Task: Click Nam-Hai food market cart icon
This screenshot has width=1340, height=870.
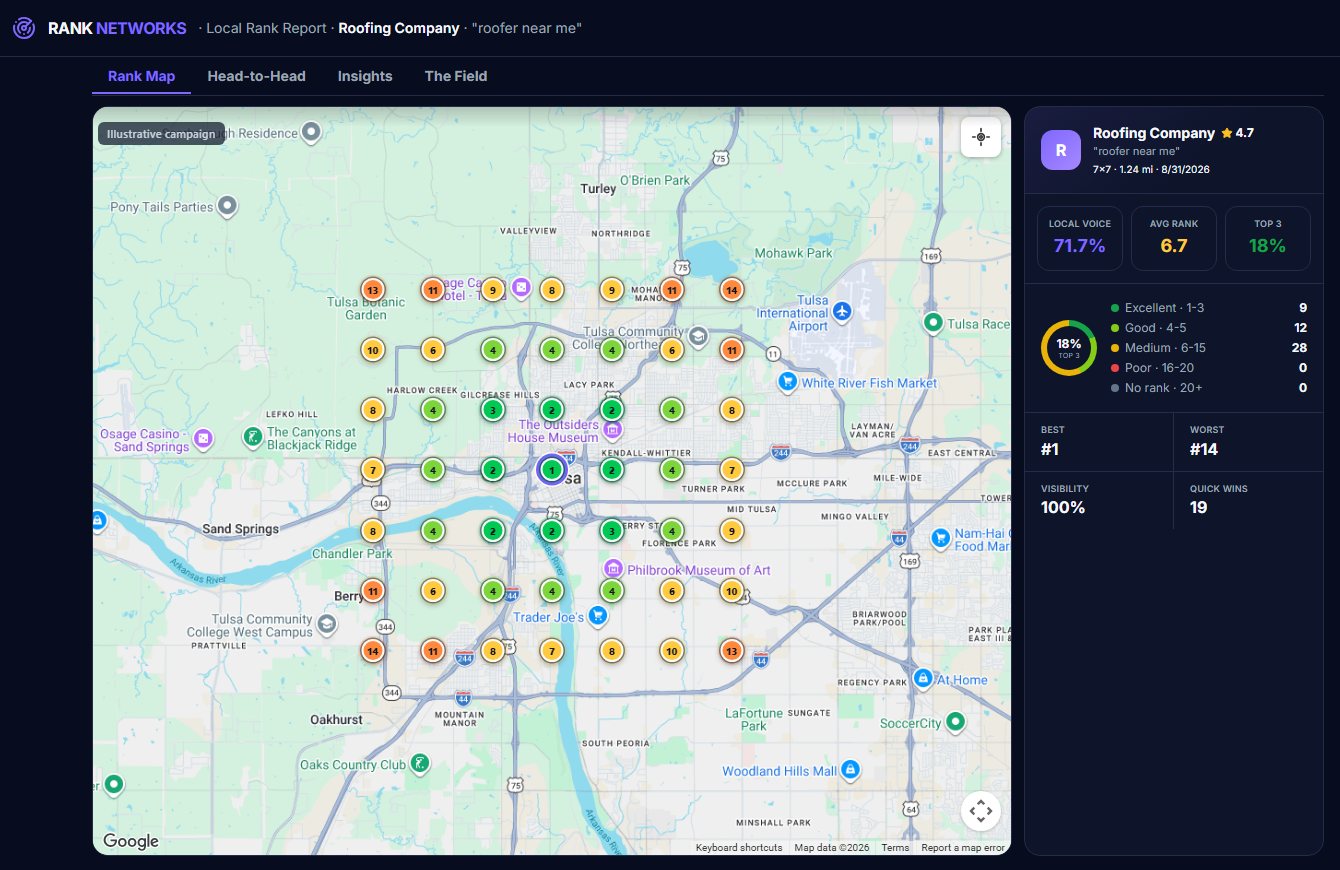Action: click(940, 539)
